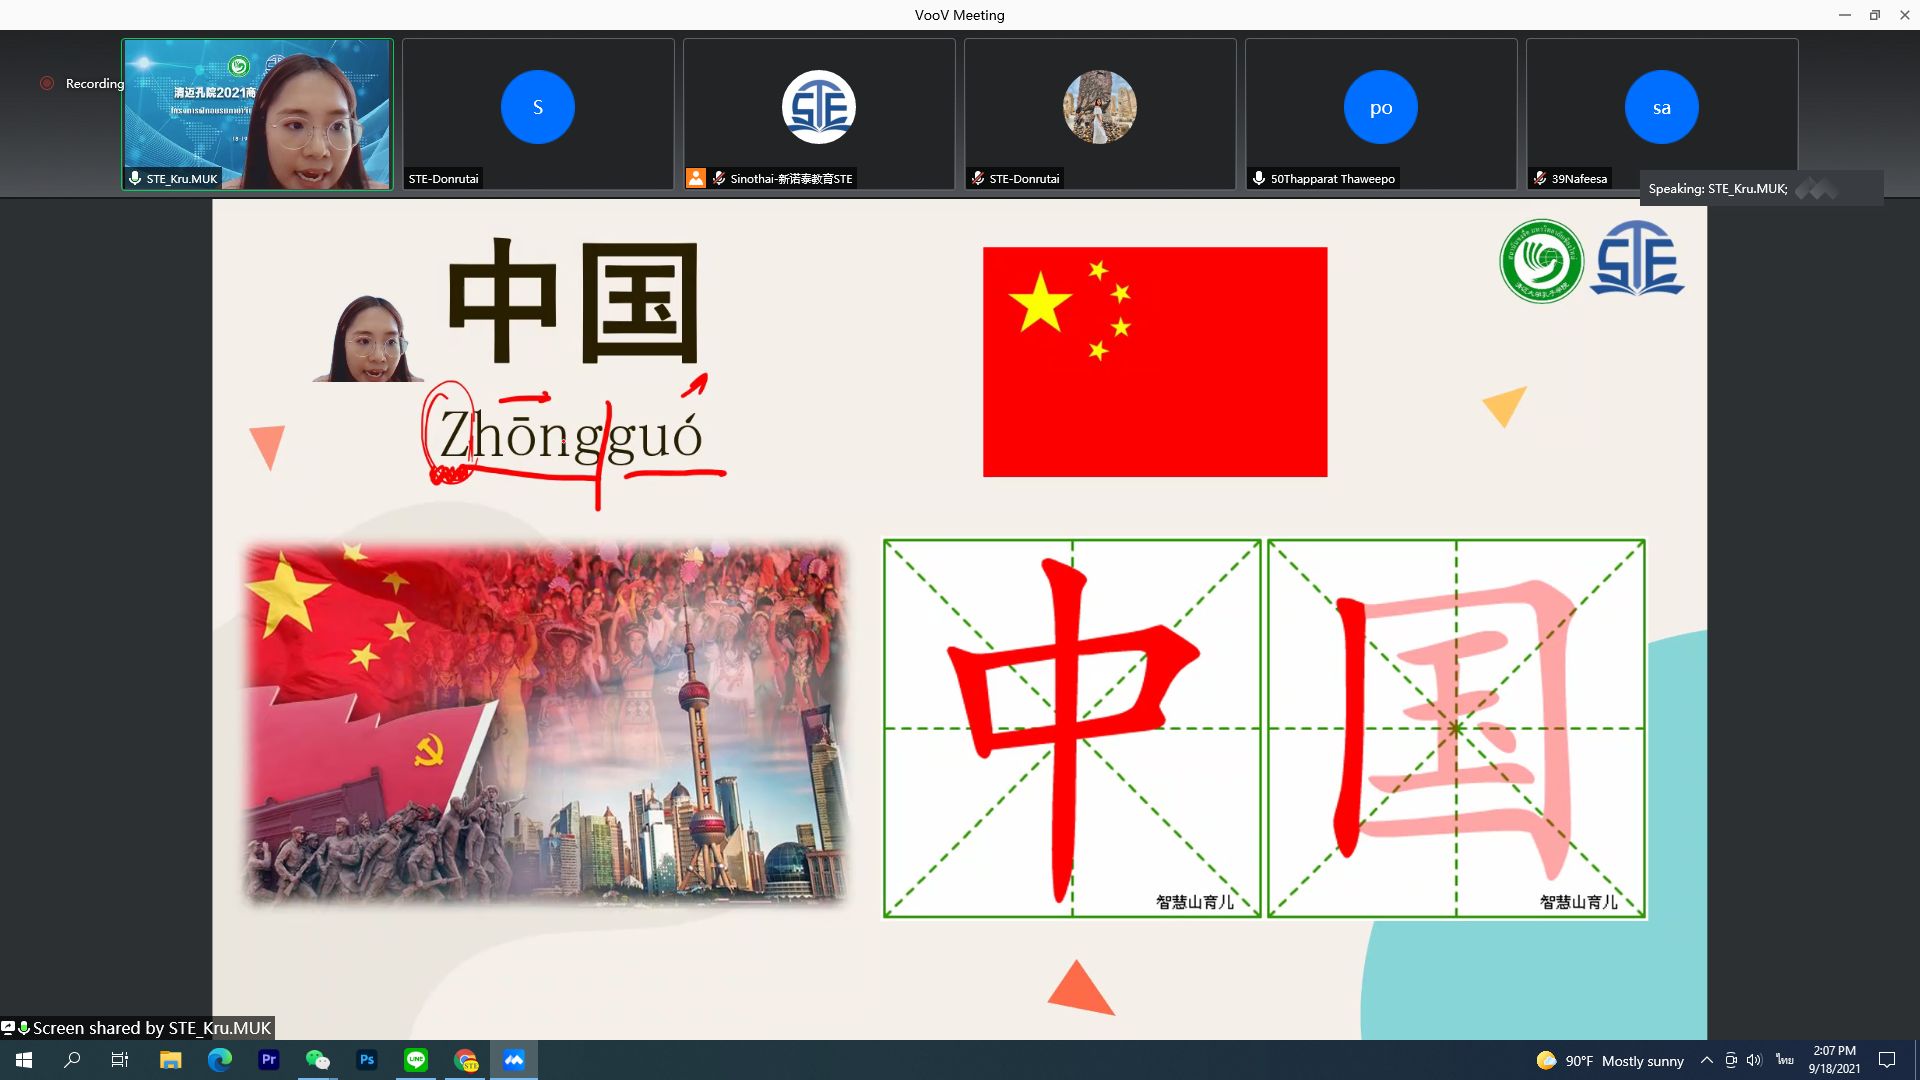Click the camera-in-use tray icon

point(1731,1060)
